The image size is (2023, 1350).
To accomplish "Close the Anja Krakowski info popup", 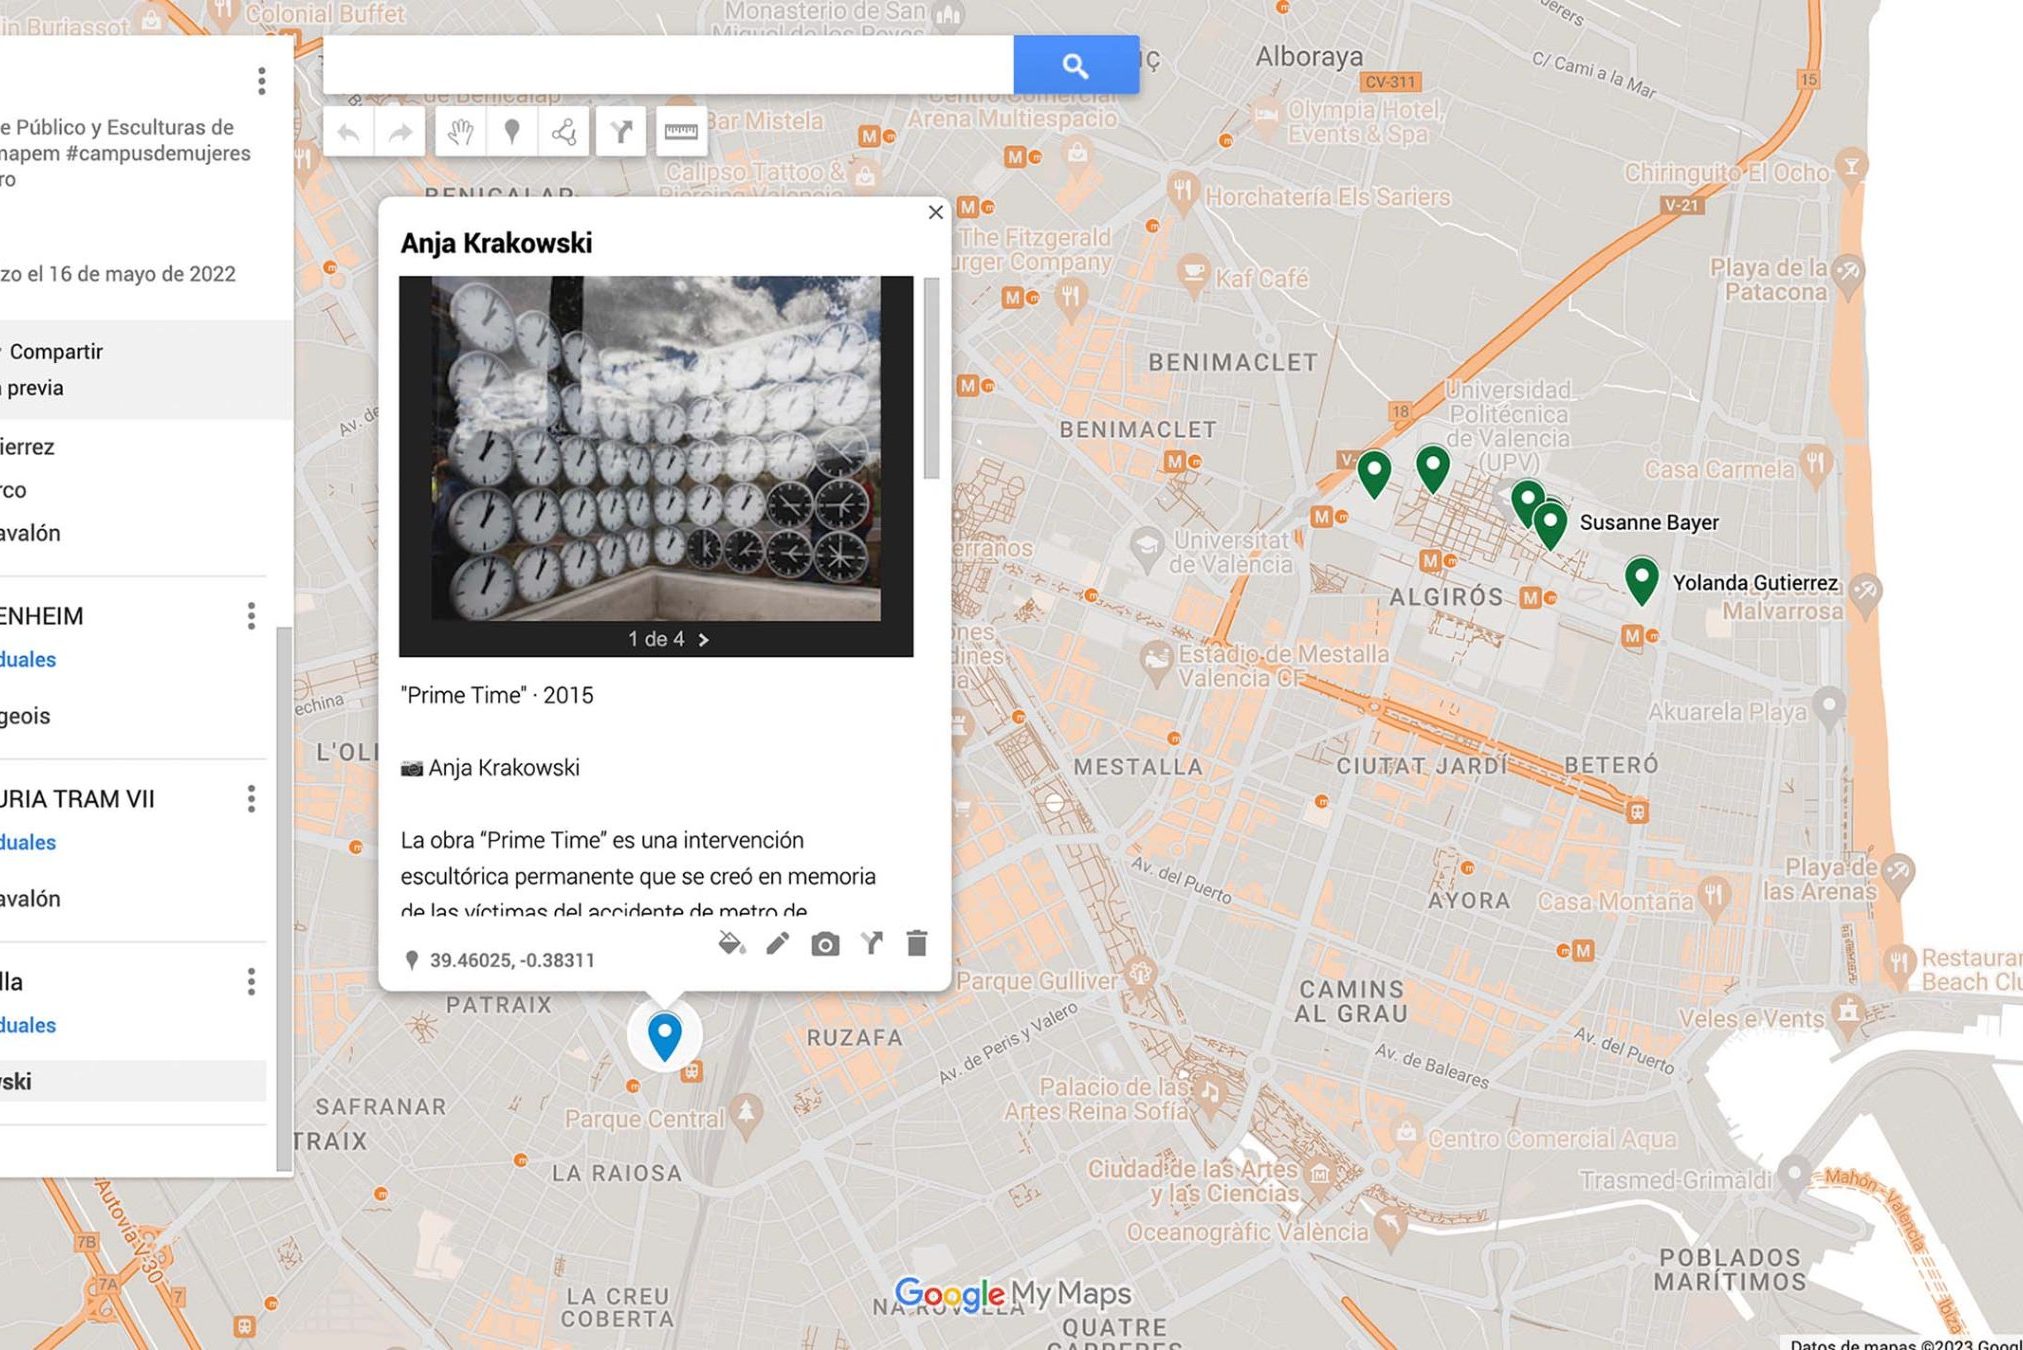I will 935,212.
